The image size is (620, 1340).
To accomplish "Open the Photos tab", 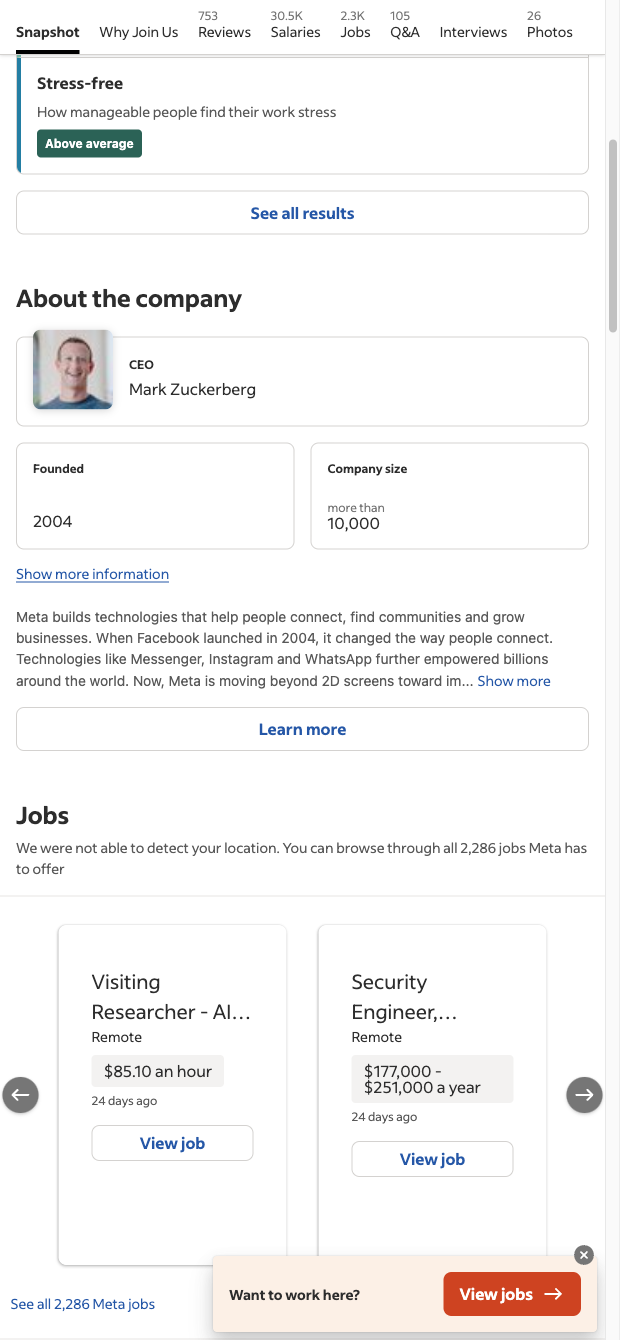I will click(550, 26).
